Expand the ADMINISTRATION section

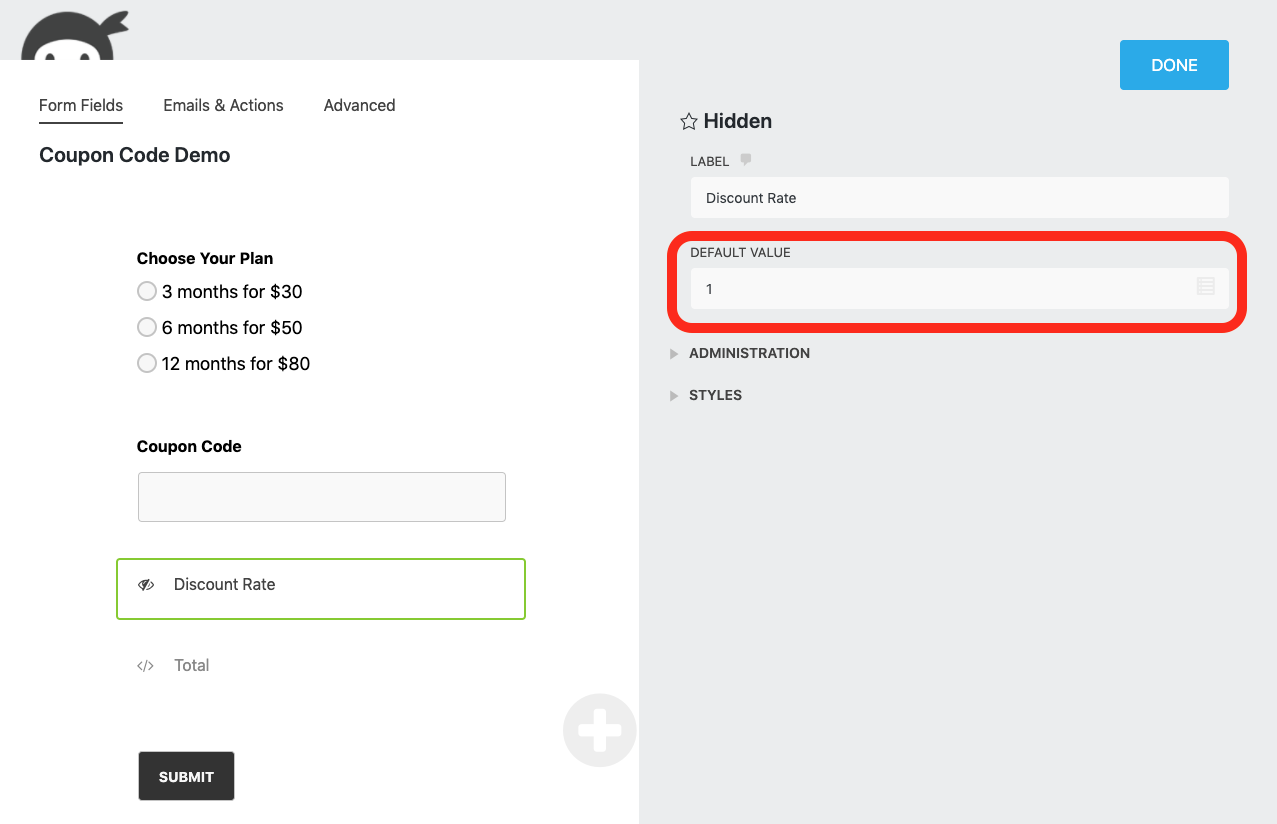point(749,353)
